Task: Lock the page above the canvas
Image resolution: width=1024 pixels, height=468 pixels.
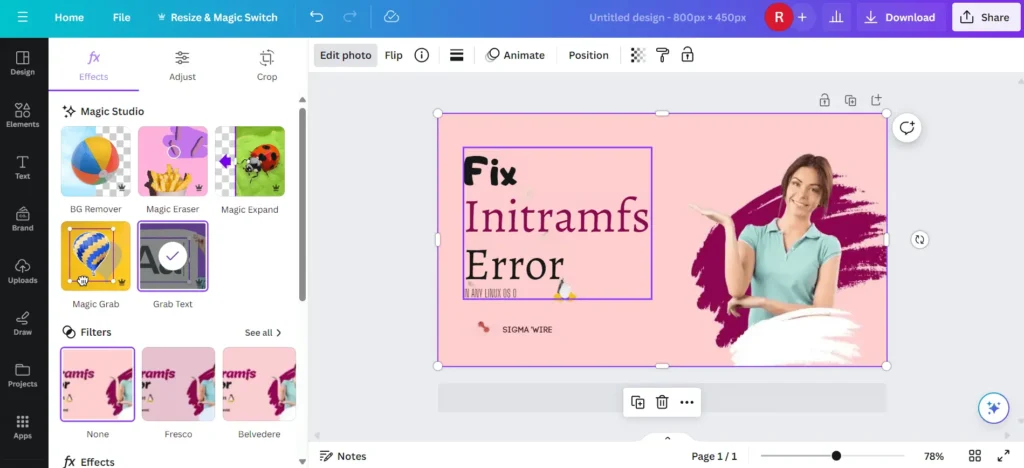Action: (824, 101)
